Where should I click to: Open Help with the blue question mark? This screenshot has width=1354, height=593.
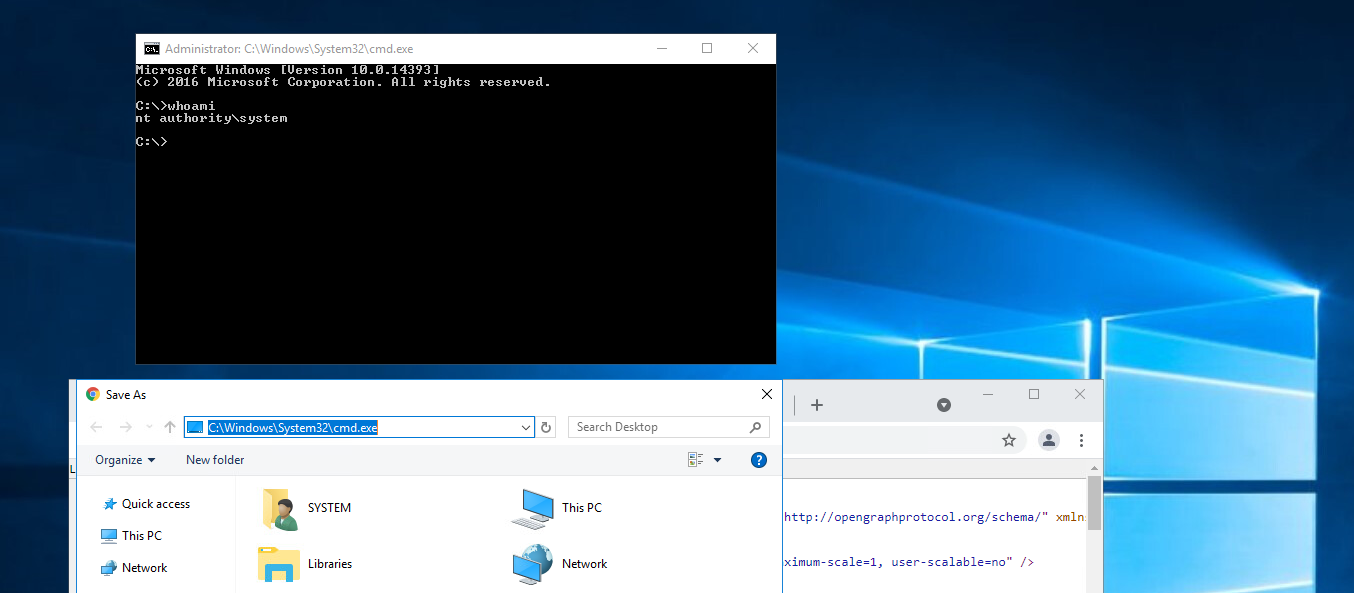coord(759,460)
